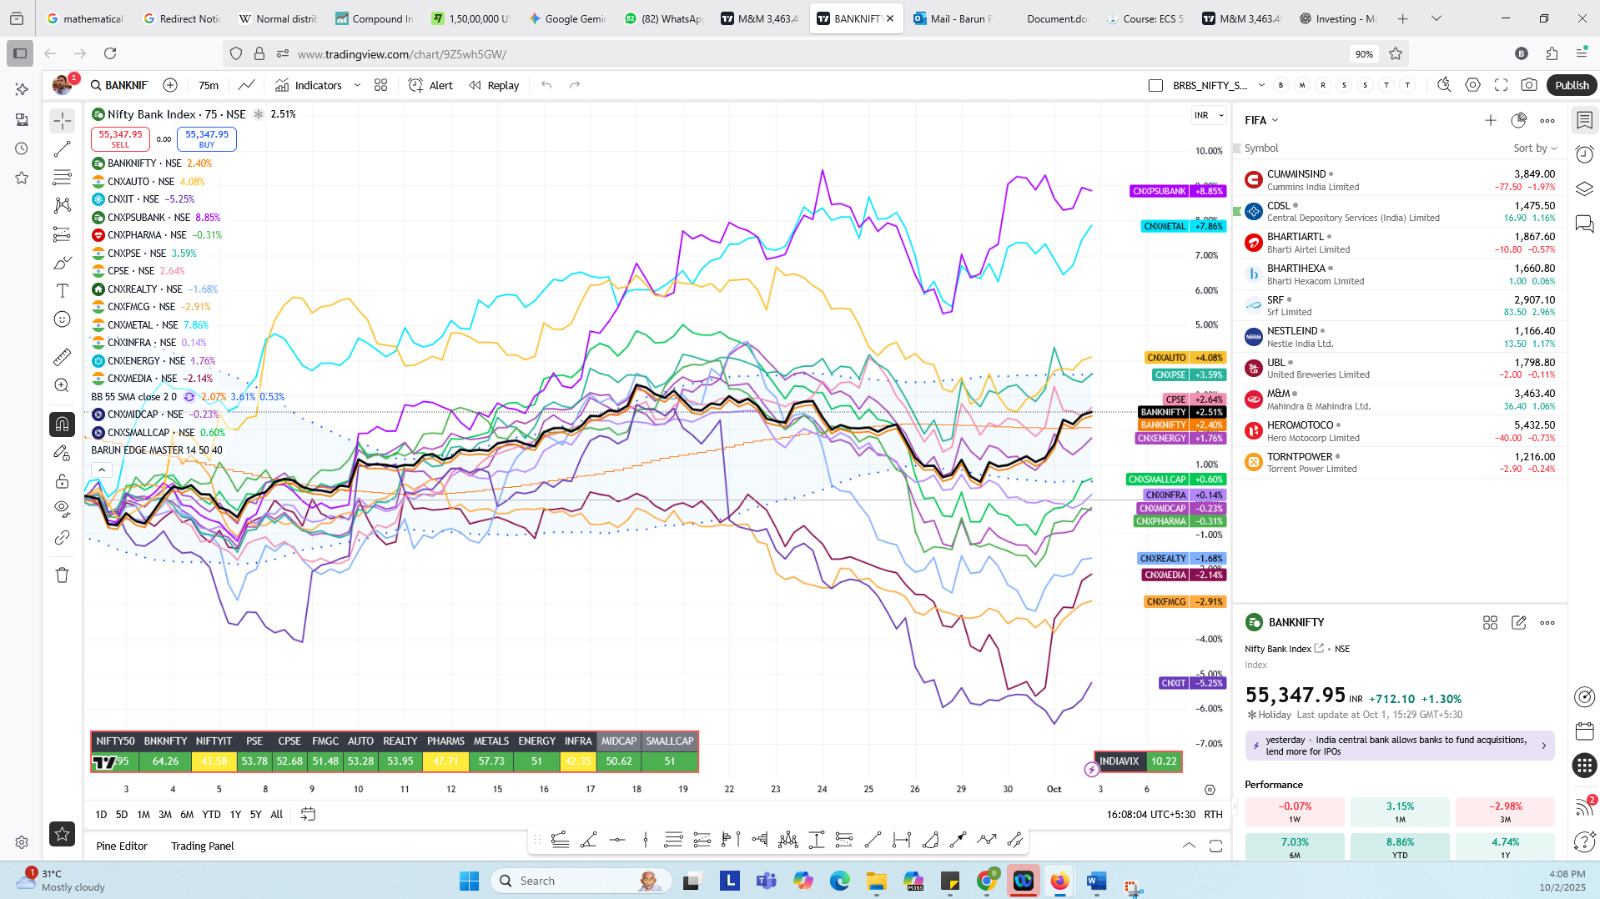Open the chart style selector
This screenshot has height=899, width=1600.
(x=247, y=85)
